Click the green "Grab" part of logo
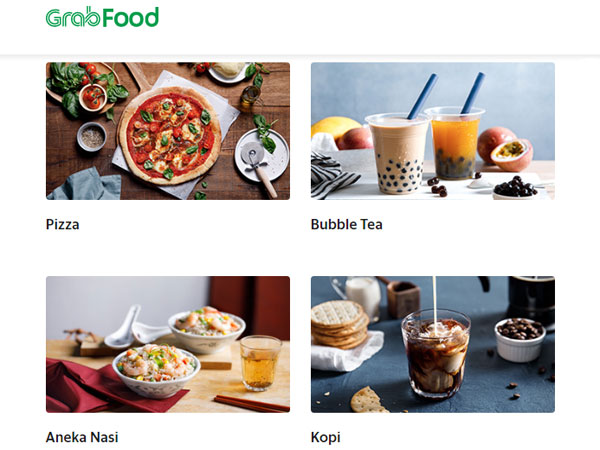 (x=72, y=18)
